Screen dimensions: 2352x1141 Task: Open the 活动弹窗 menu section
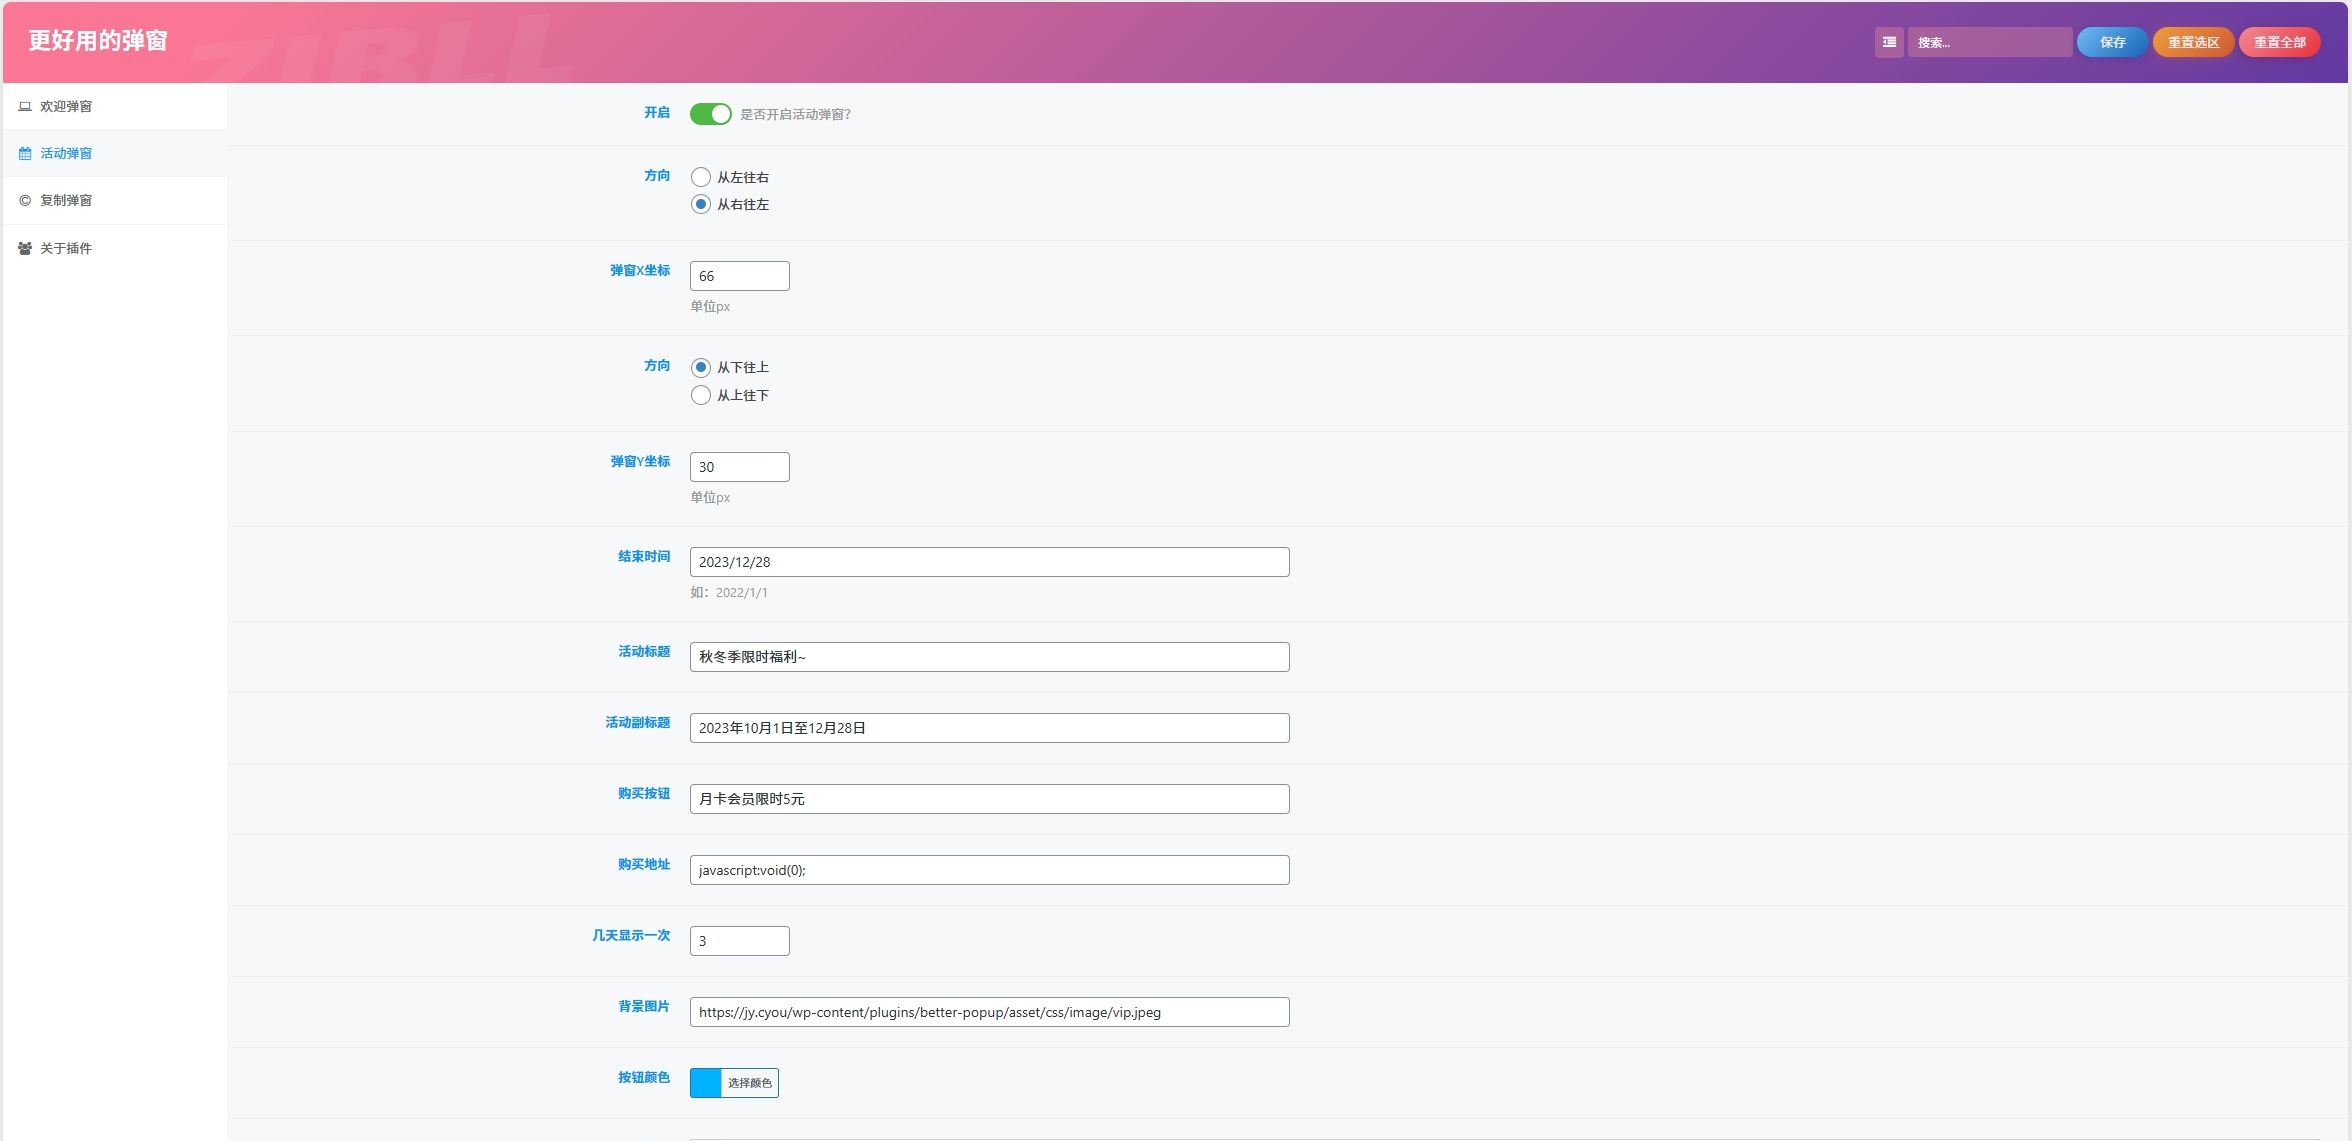[x=115, y=153]
